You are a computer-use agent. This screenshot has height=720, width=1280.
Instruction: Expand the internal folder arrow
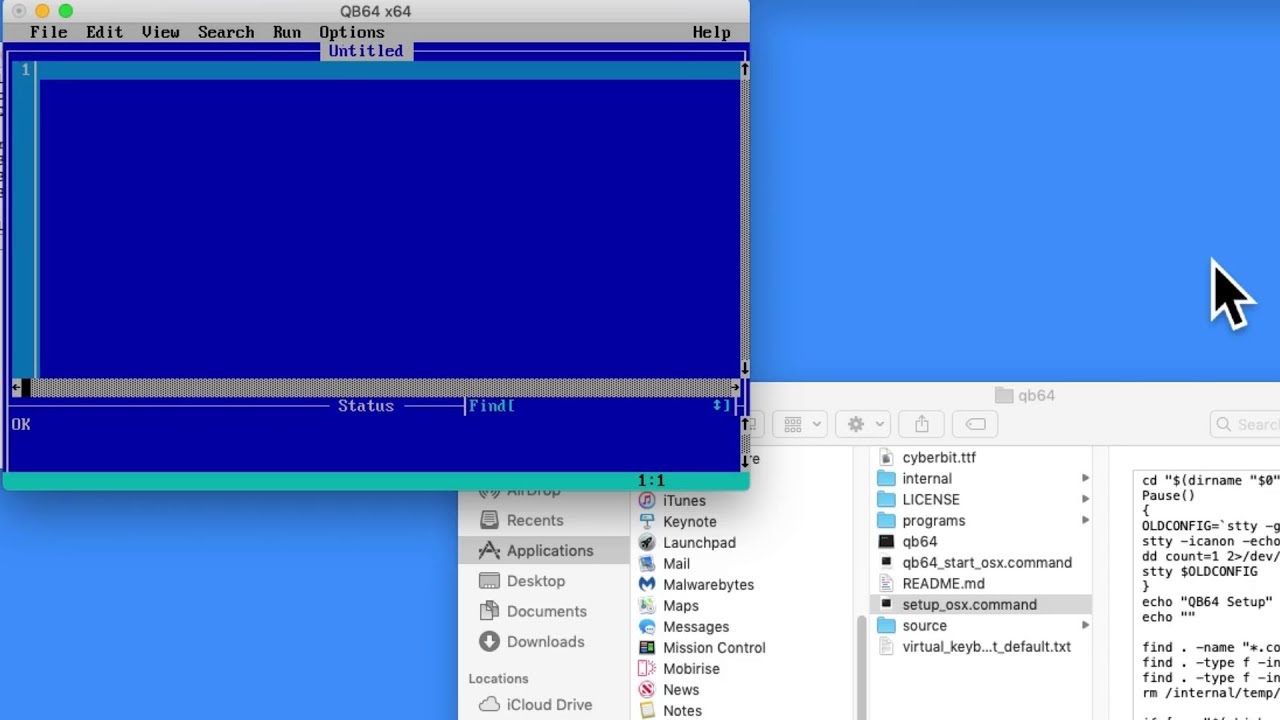point(1085,478)
